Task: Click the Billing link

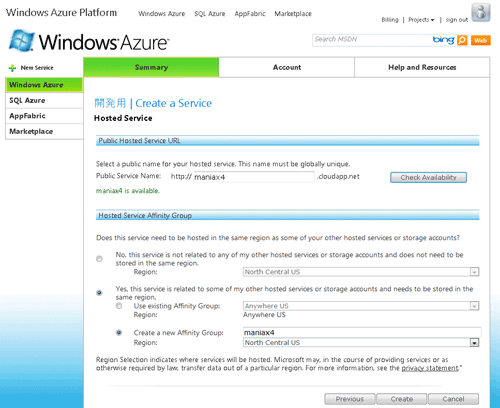Action: [x=390, y=20]
